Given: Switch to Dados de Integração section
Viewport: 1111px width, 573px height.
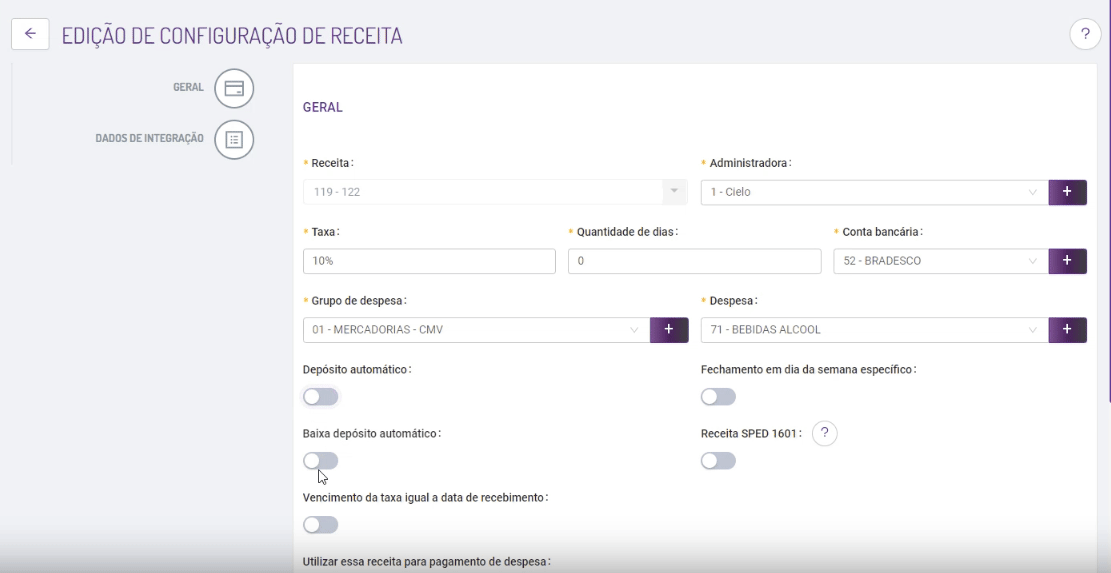Looking at the screenshot, I should (x=150, y=139).
